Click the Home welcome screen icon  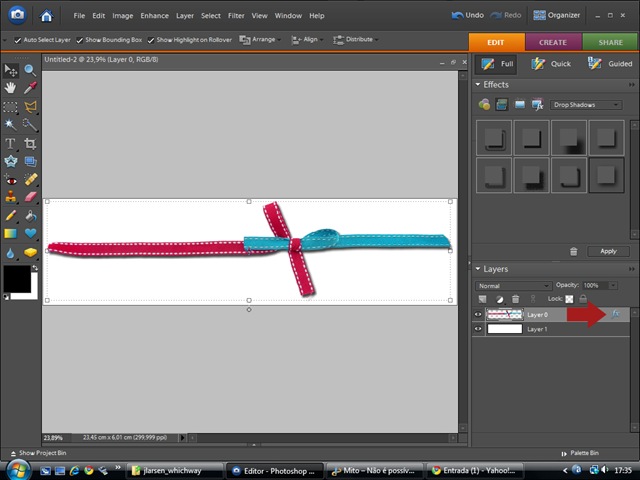pos(46,16)
